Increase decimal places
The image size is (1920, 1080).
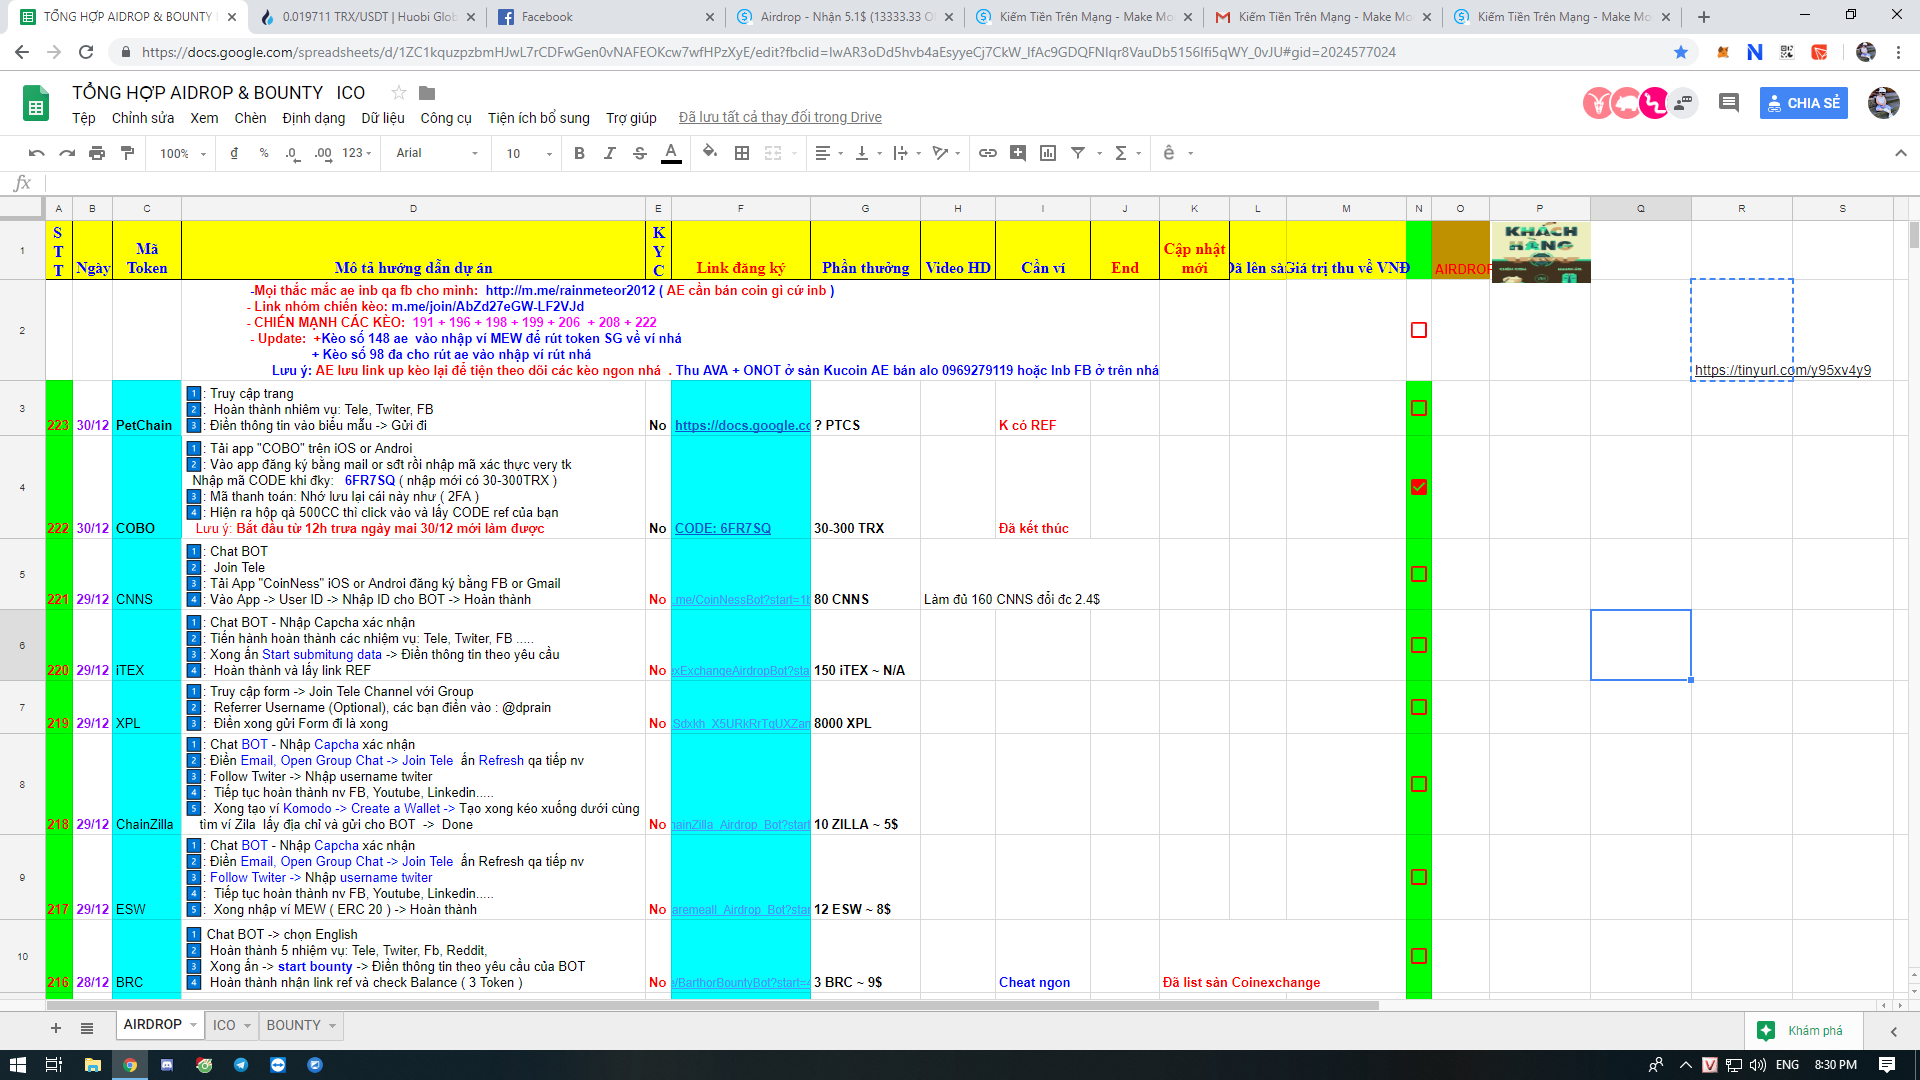click(x=323, y=153)
